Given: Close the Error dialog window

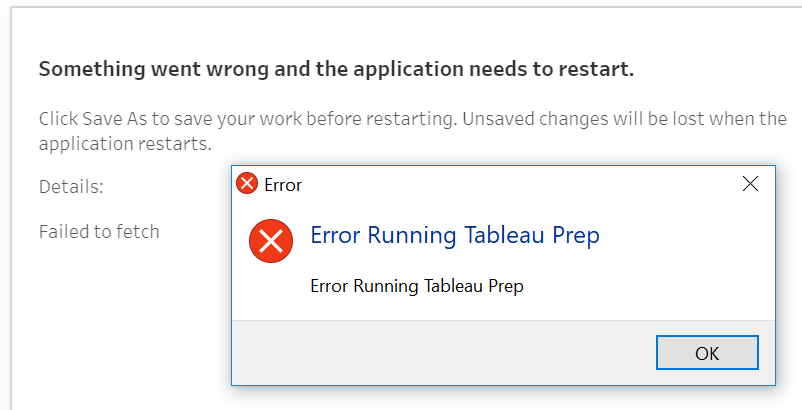Looking at the screenshot, I should click(750, 184).
